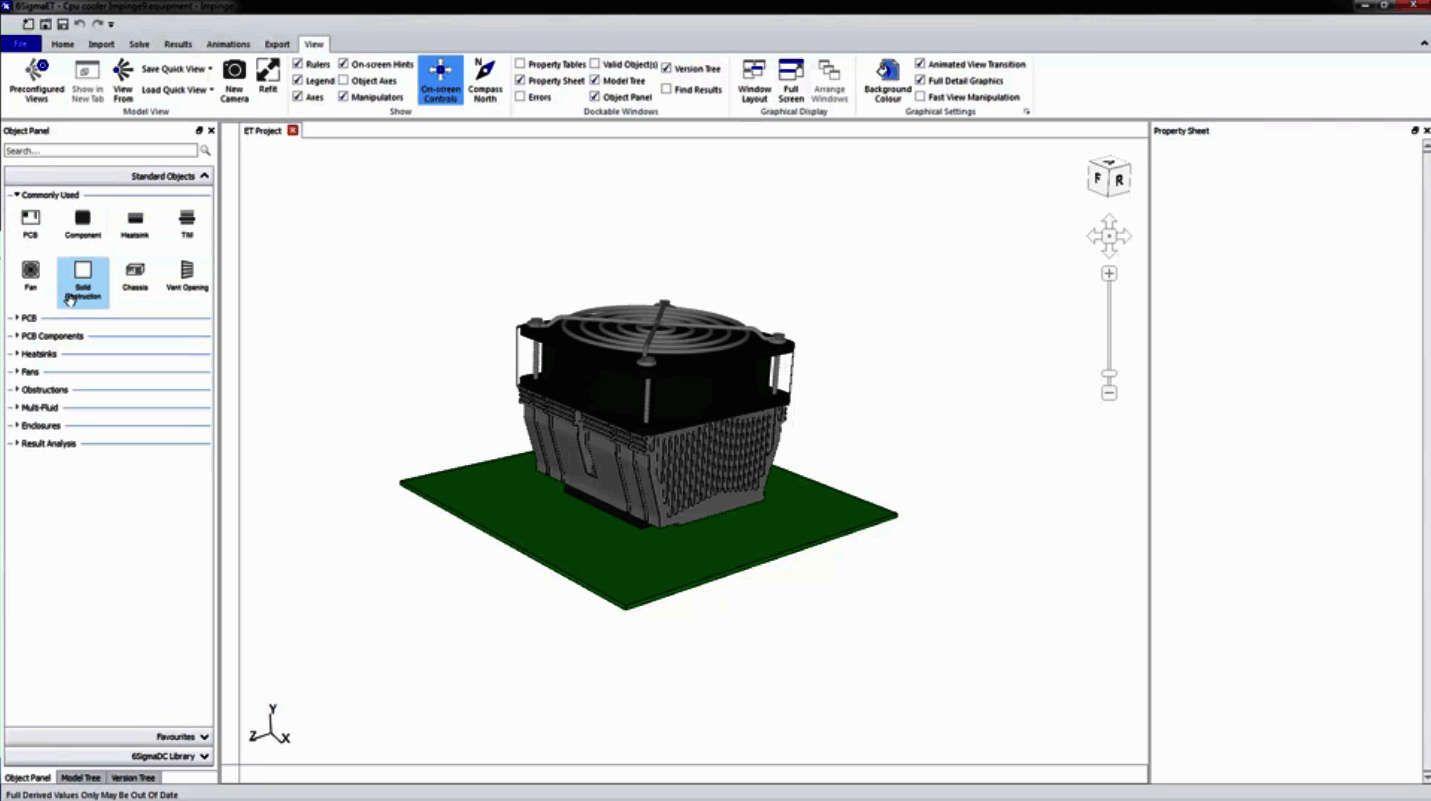Select the Vent Opening tool
The image size is (1431, 801).
186,270
